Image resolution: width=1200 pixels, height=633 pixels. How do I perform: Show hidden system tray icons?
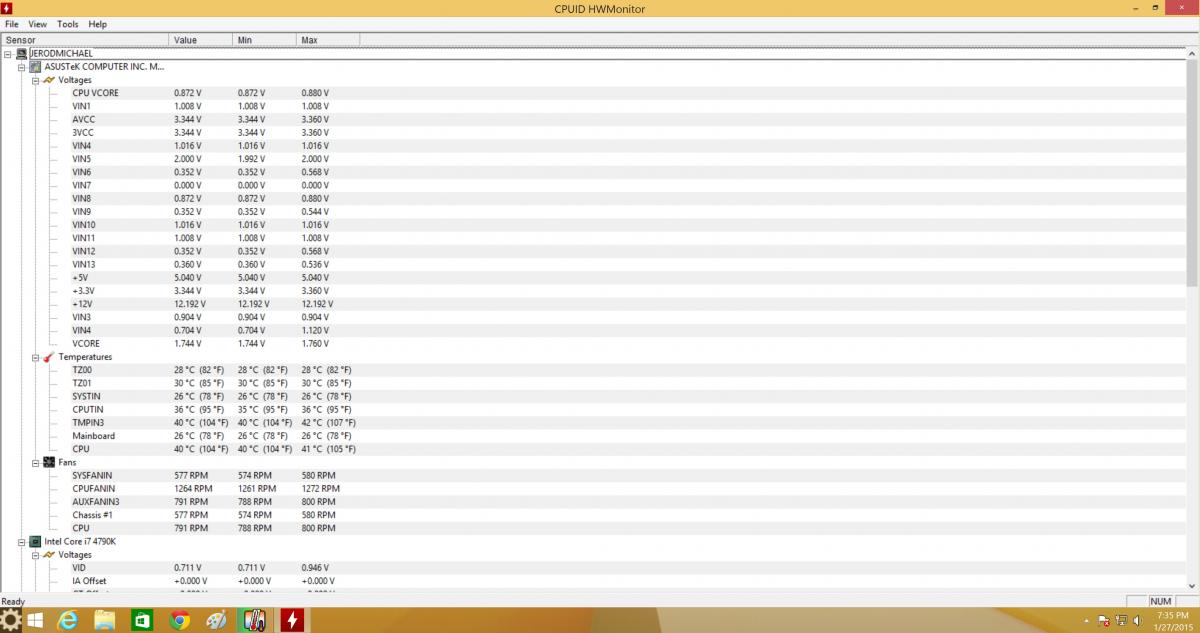click(1087, 621)
